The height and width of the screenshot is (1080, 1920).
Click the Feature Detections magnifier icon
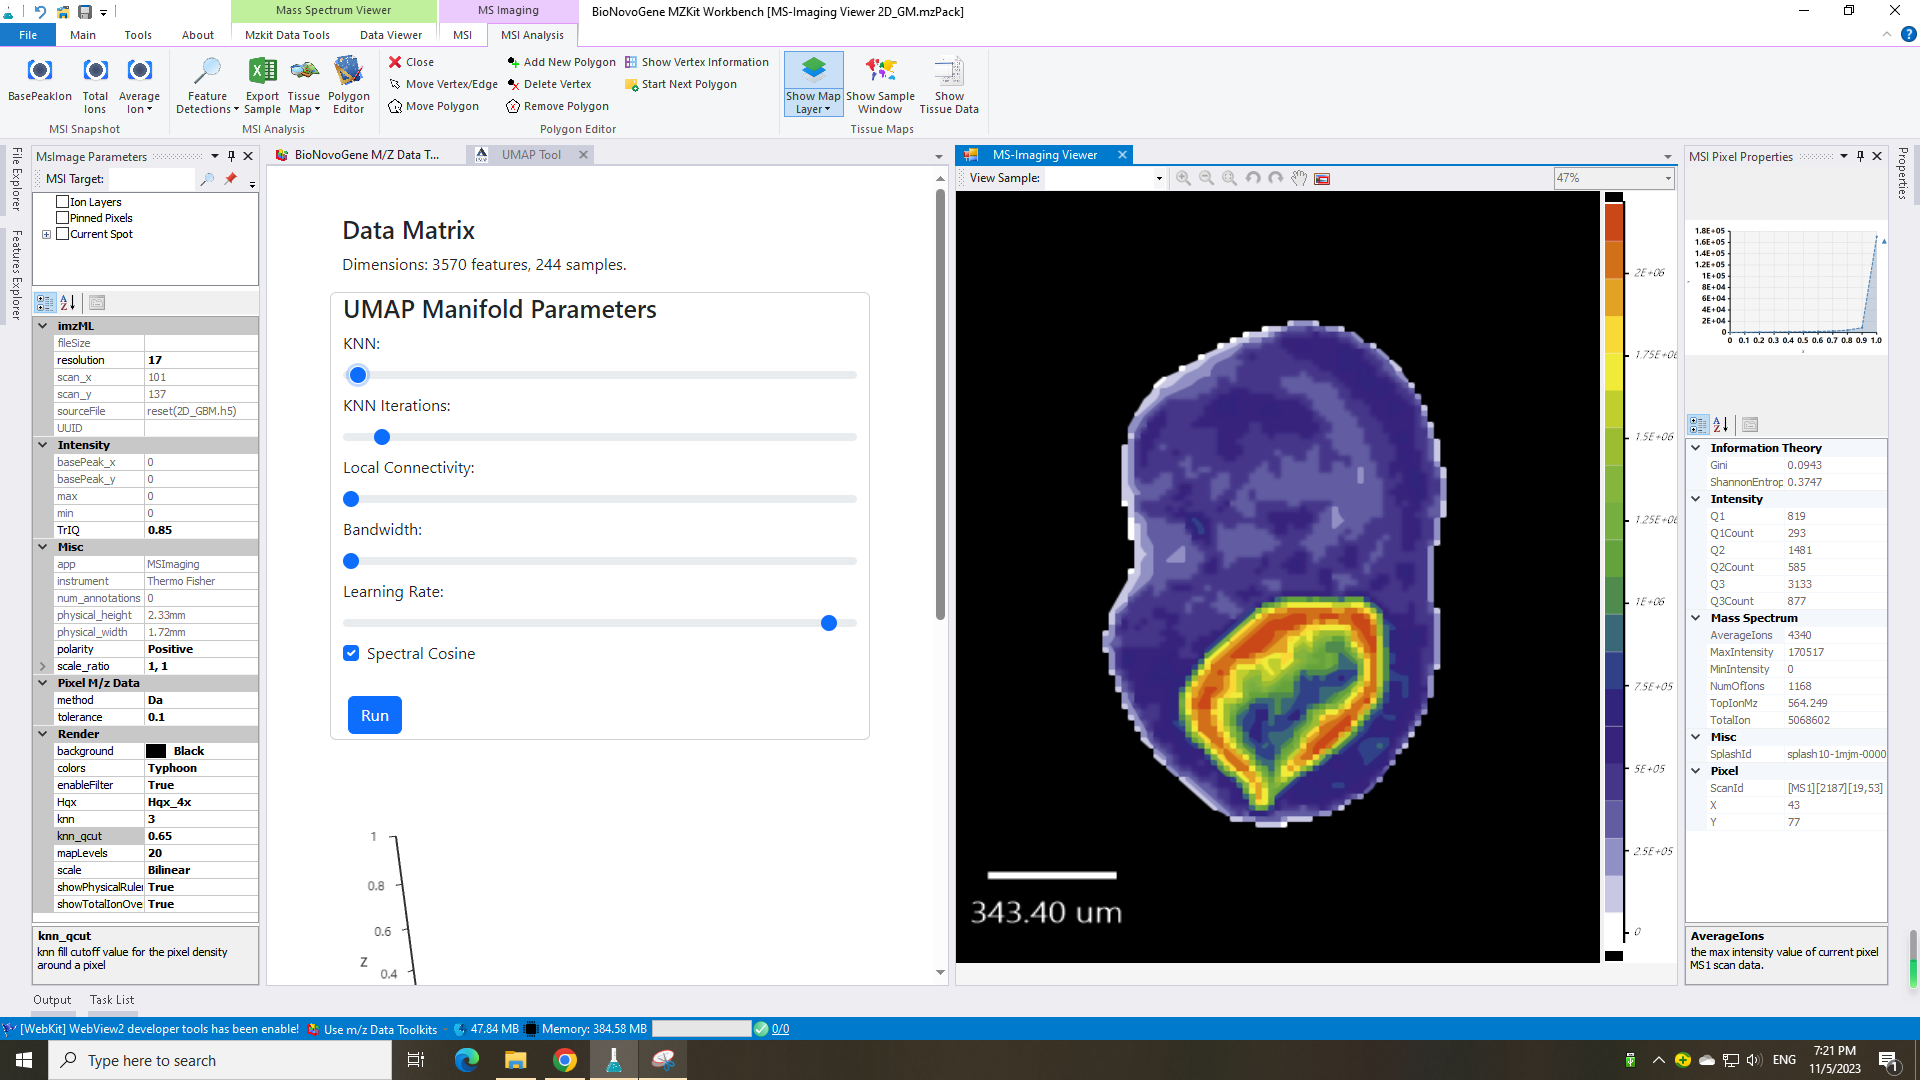(207, 71)
